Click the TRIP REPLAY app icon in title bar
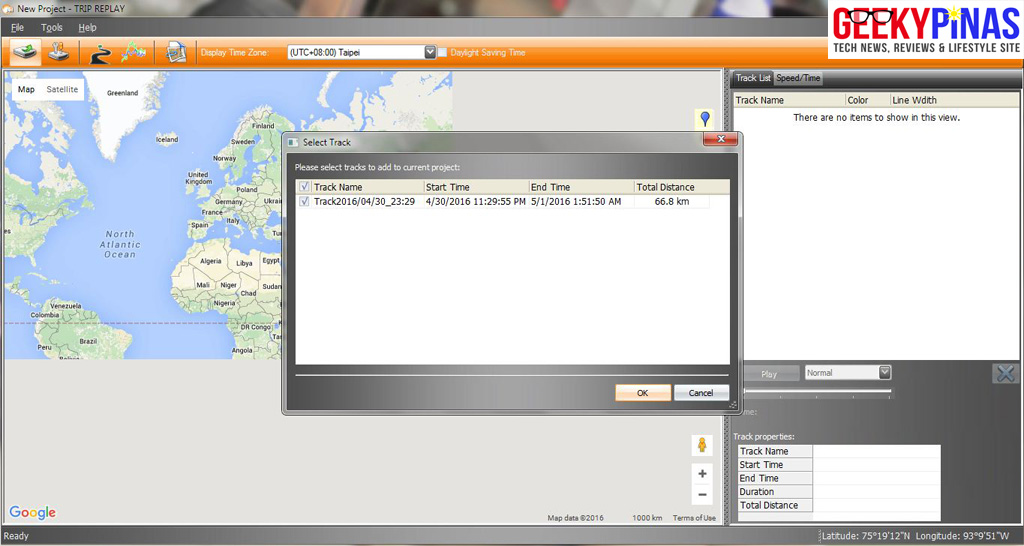 [8, 8]
